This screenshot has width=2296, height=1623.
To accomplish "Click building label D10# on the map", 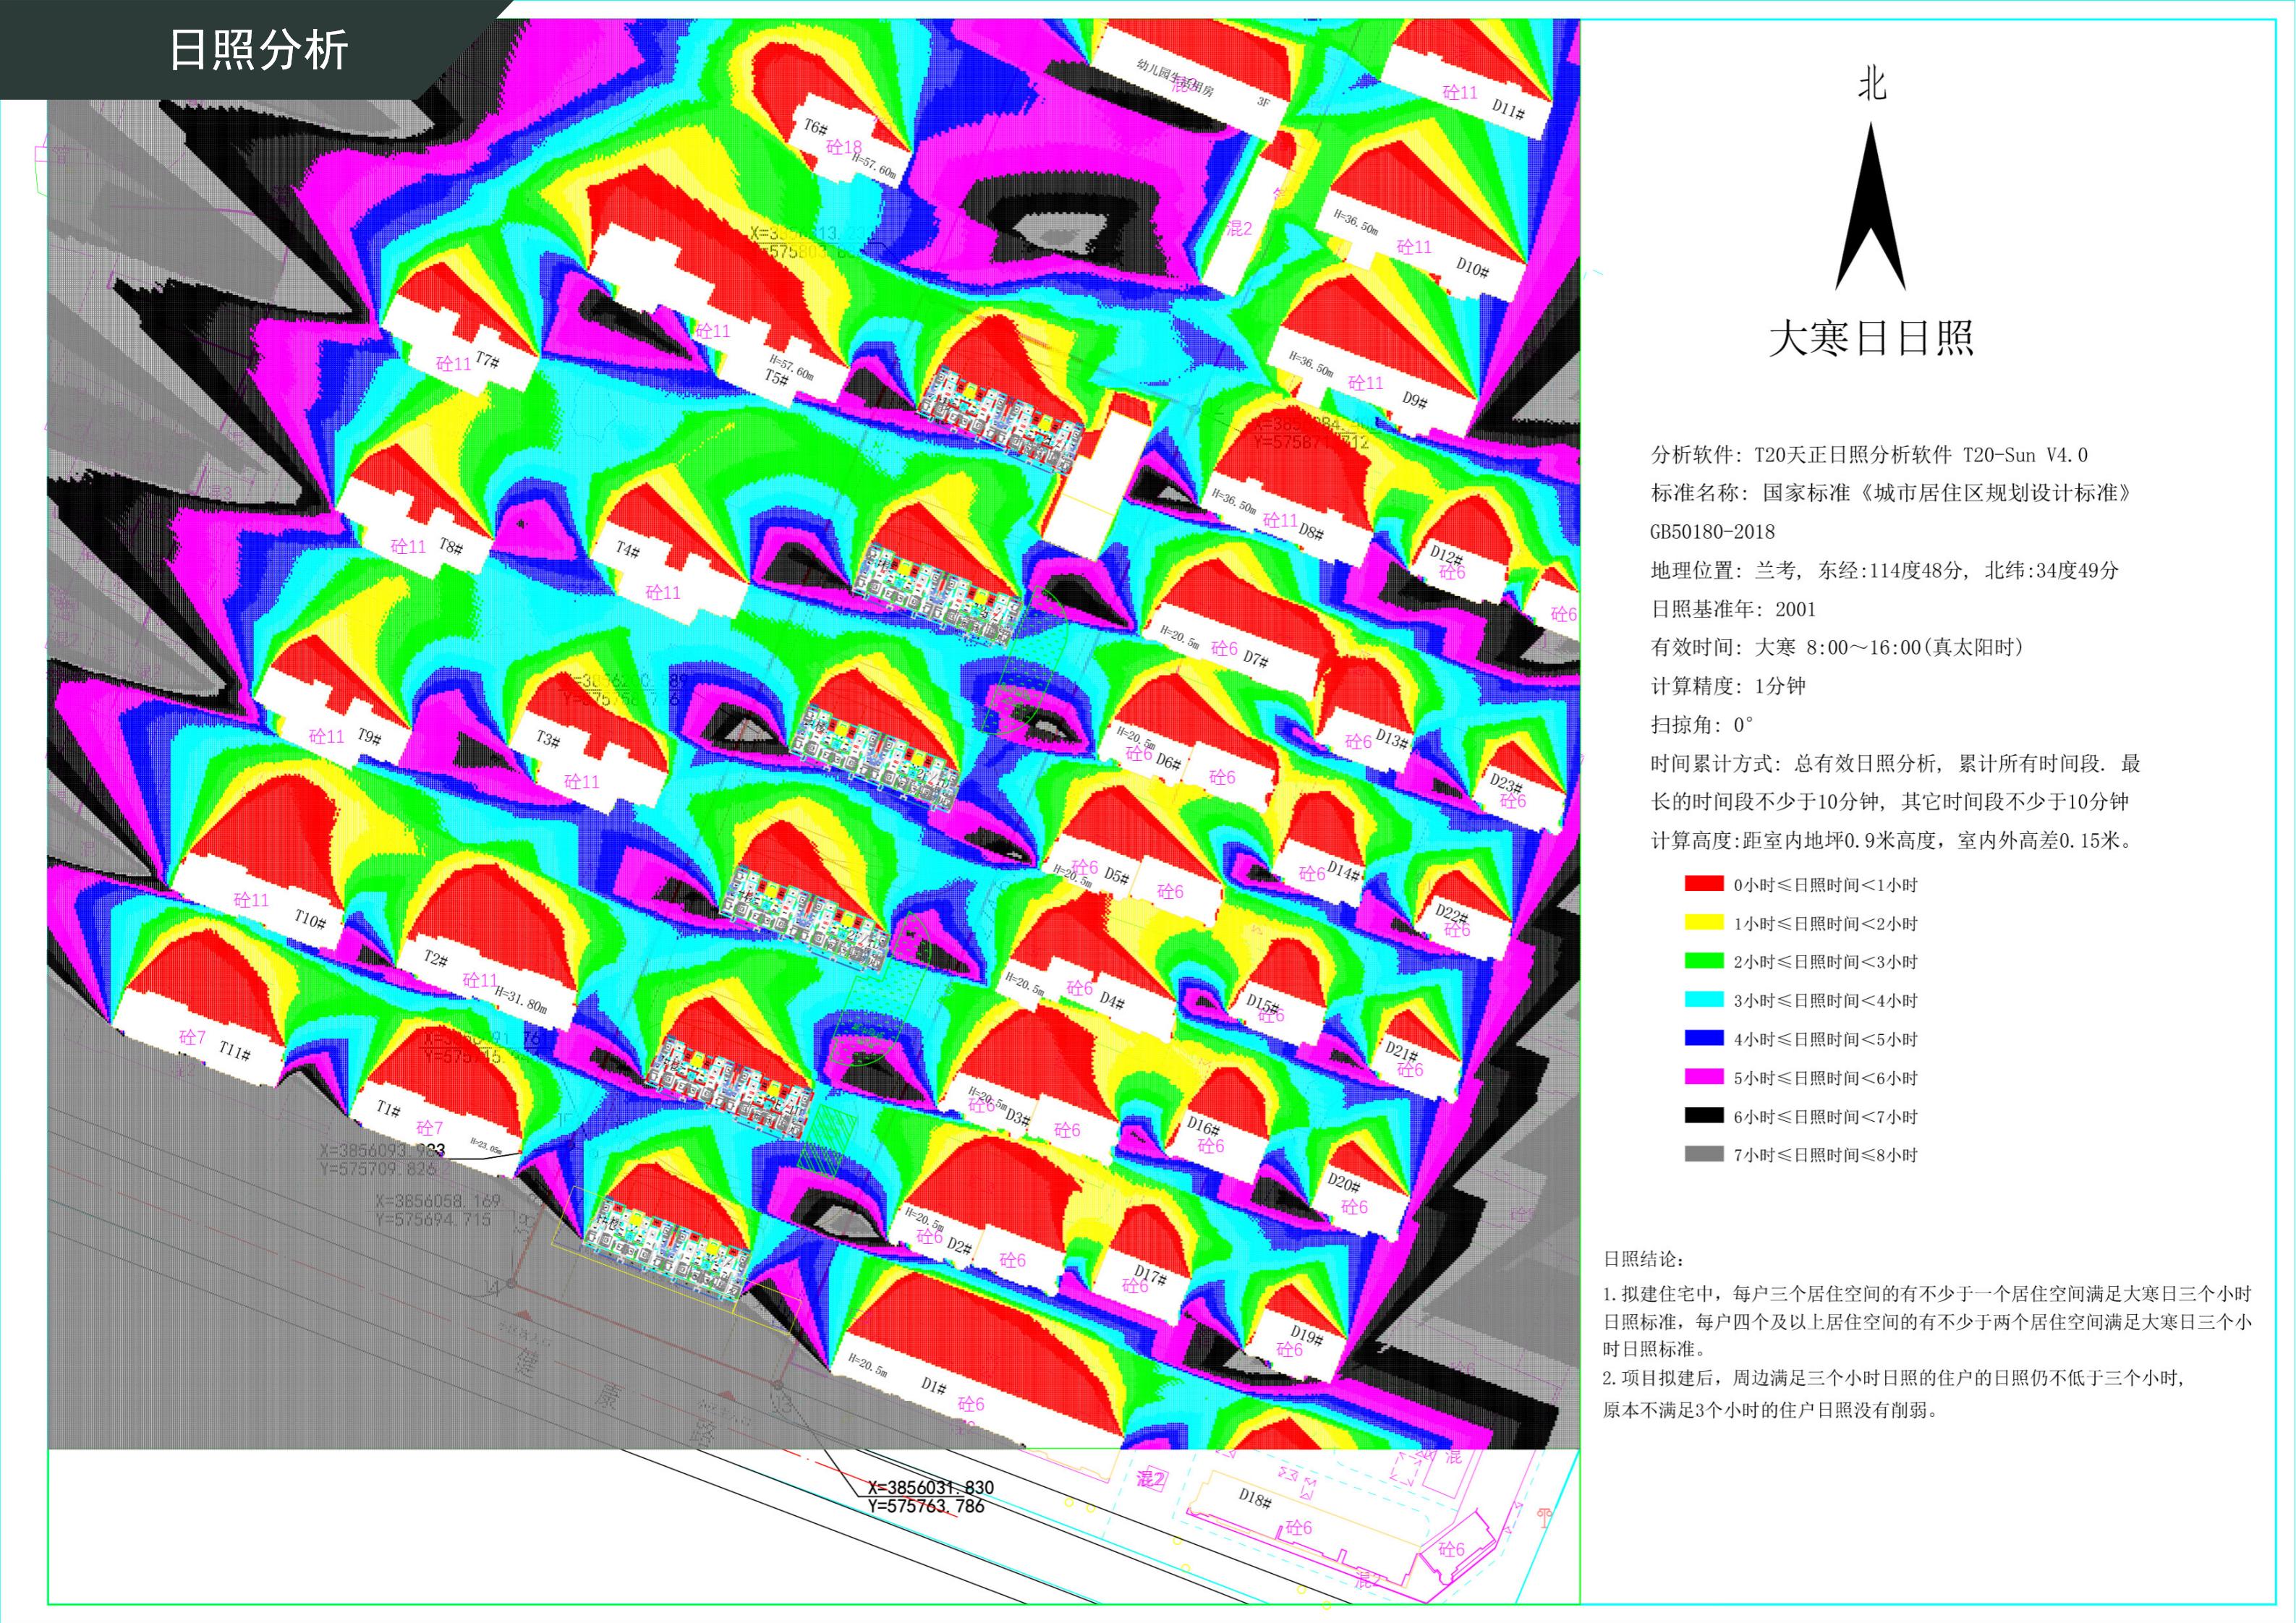I will (x=1473, y=267).
